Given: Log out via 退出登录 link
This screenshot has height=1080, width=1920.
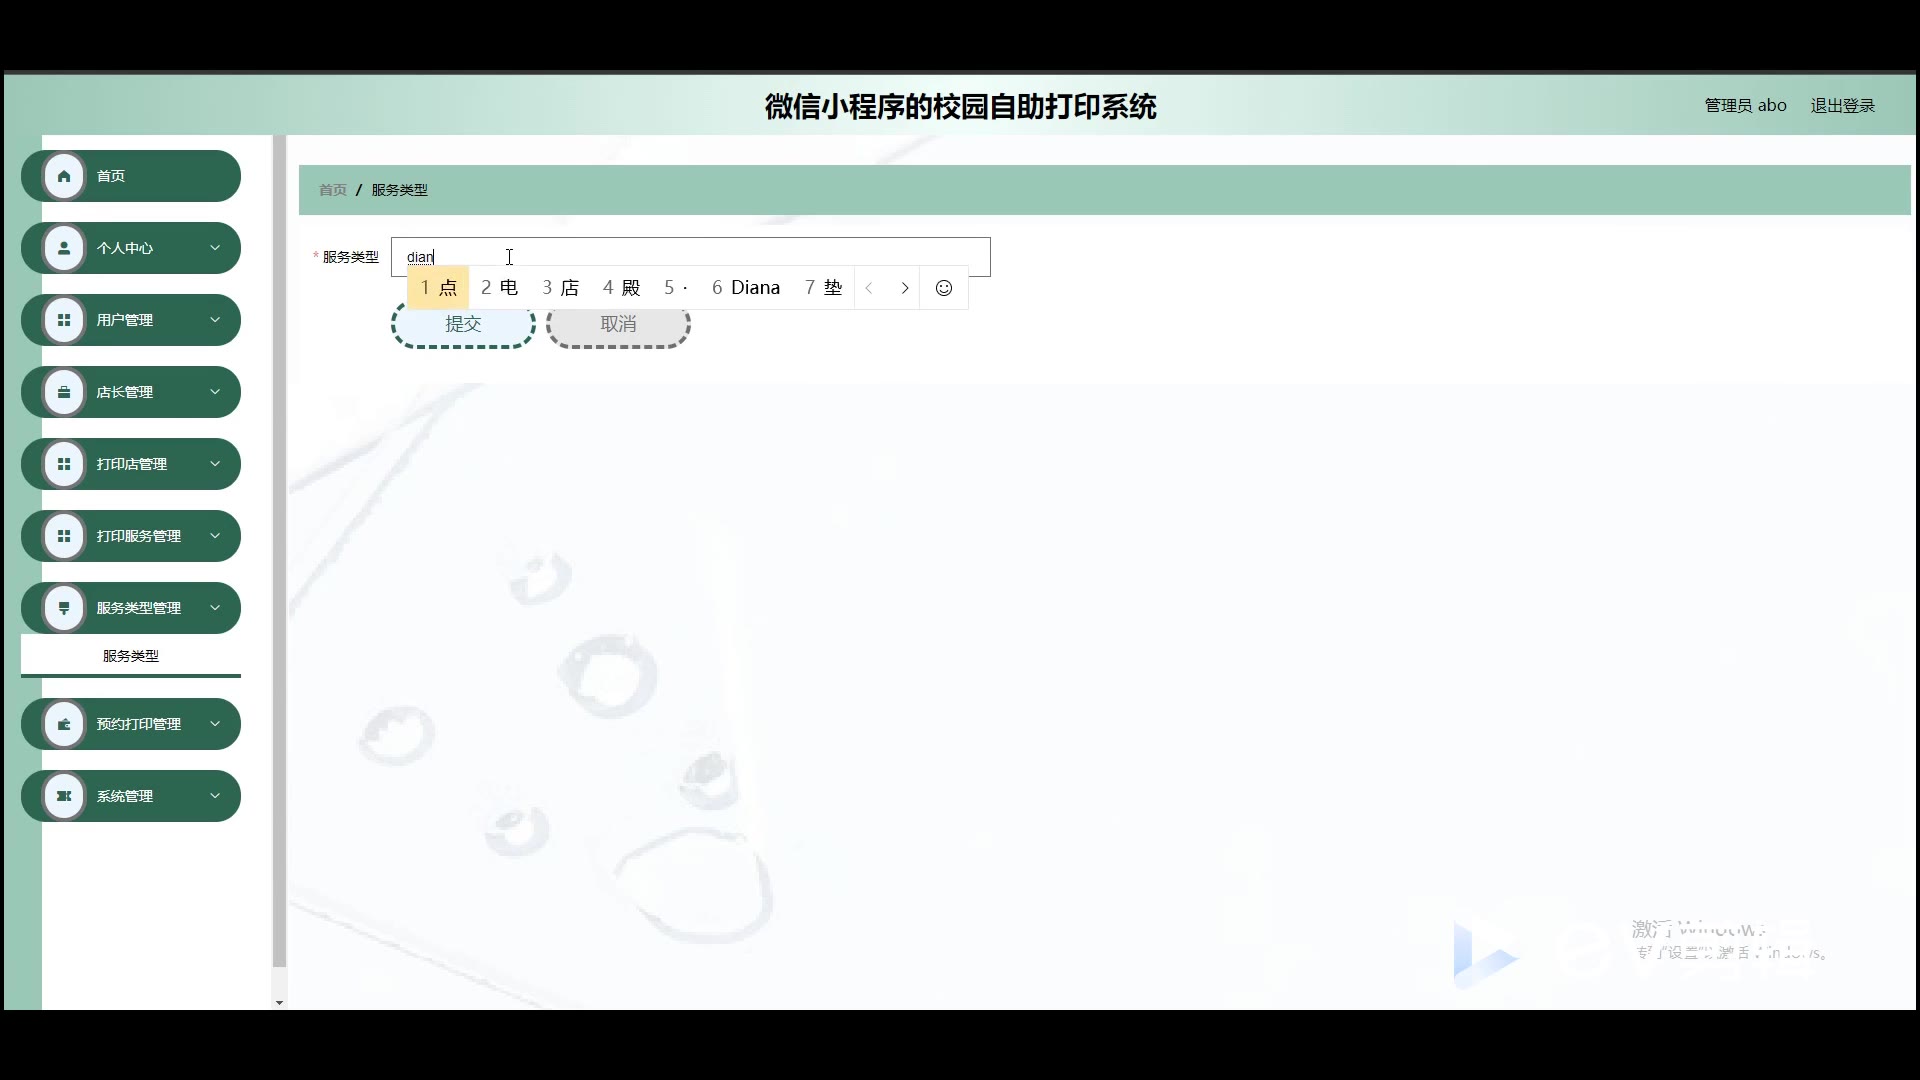Looking at the screenshot, I should [x=1842, y=106].
